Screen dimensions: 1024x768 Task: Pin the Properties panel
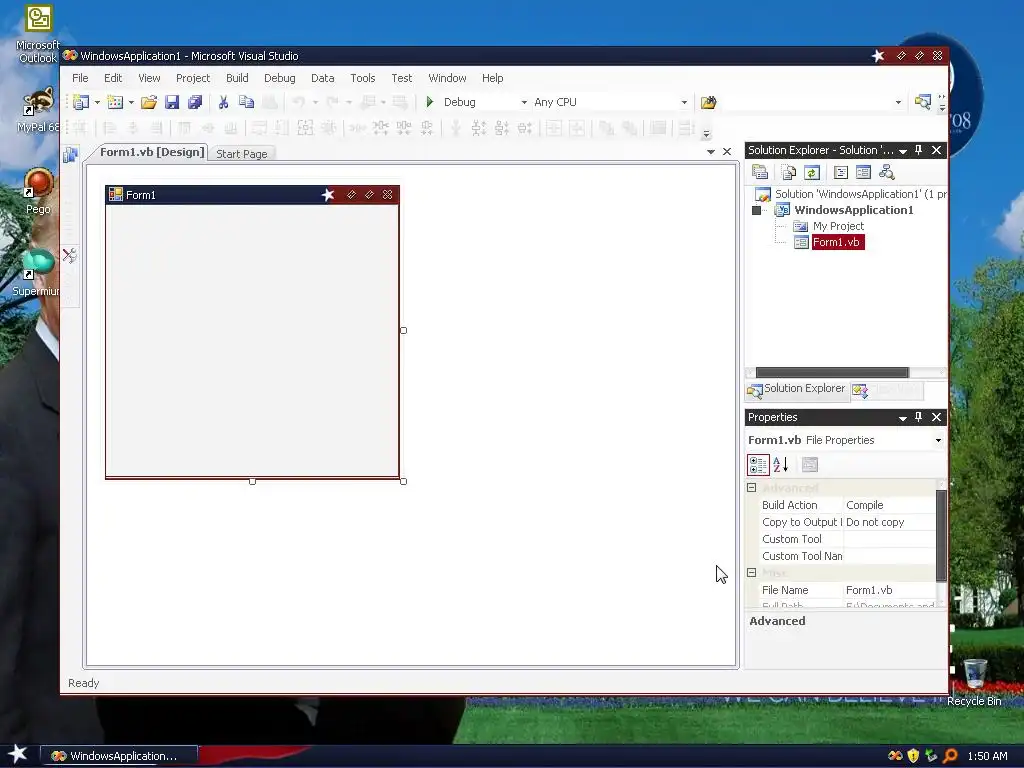(919, 417)
